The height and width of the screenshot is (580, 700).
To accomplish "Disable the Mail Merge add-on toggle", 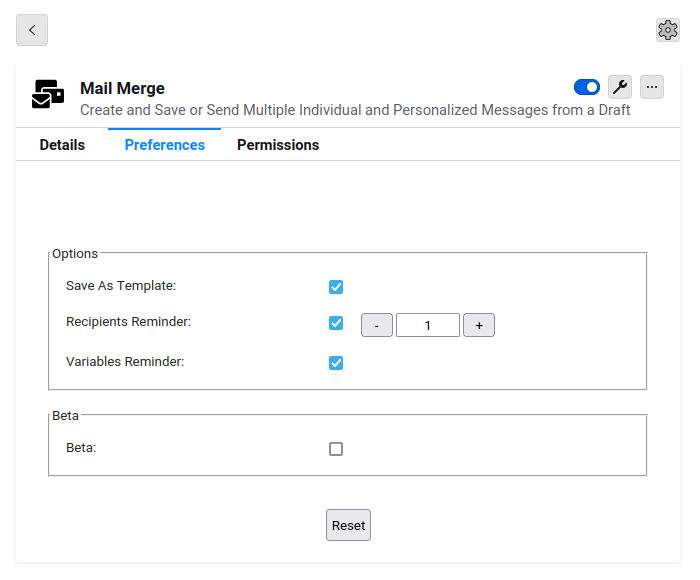I will click(x=587, y=87).
